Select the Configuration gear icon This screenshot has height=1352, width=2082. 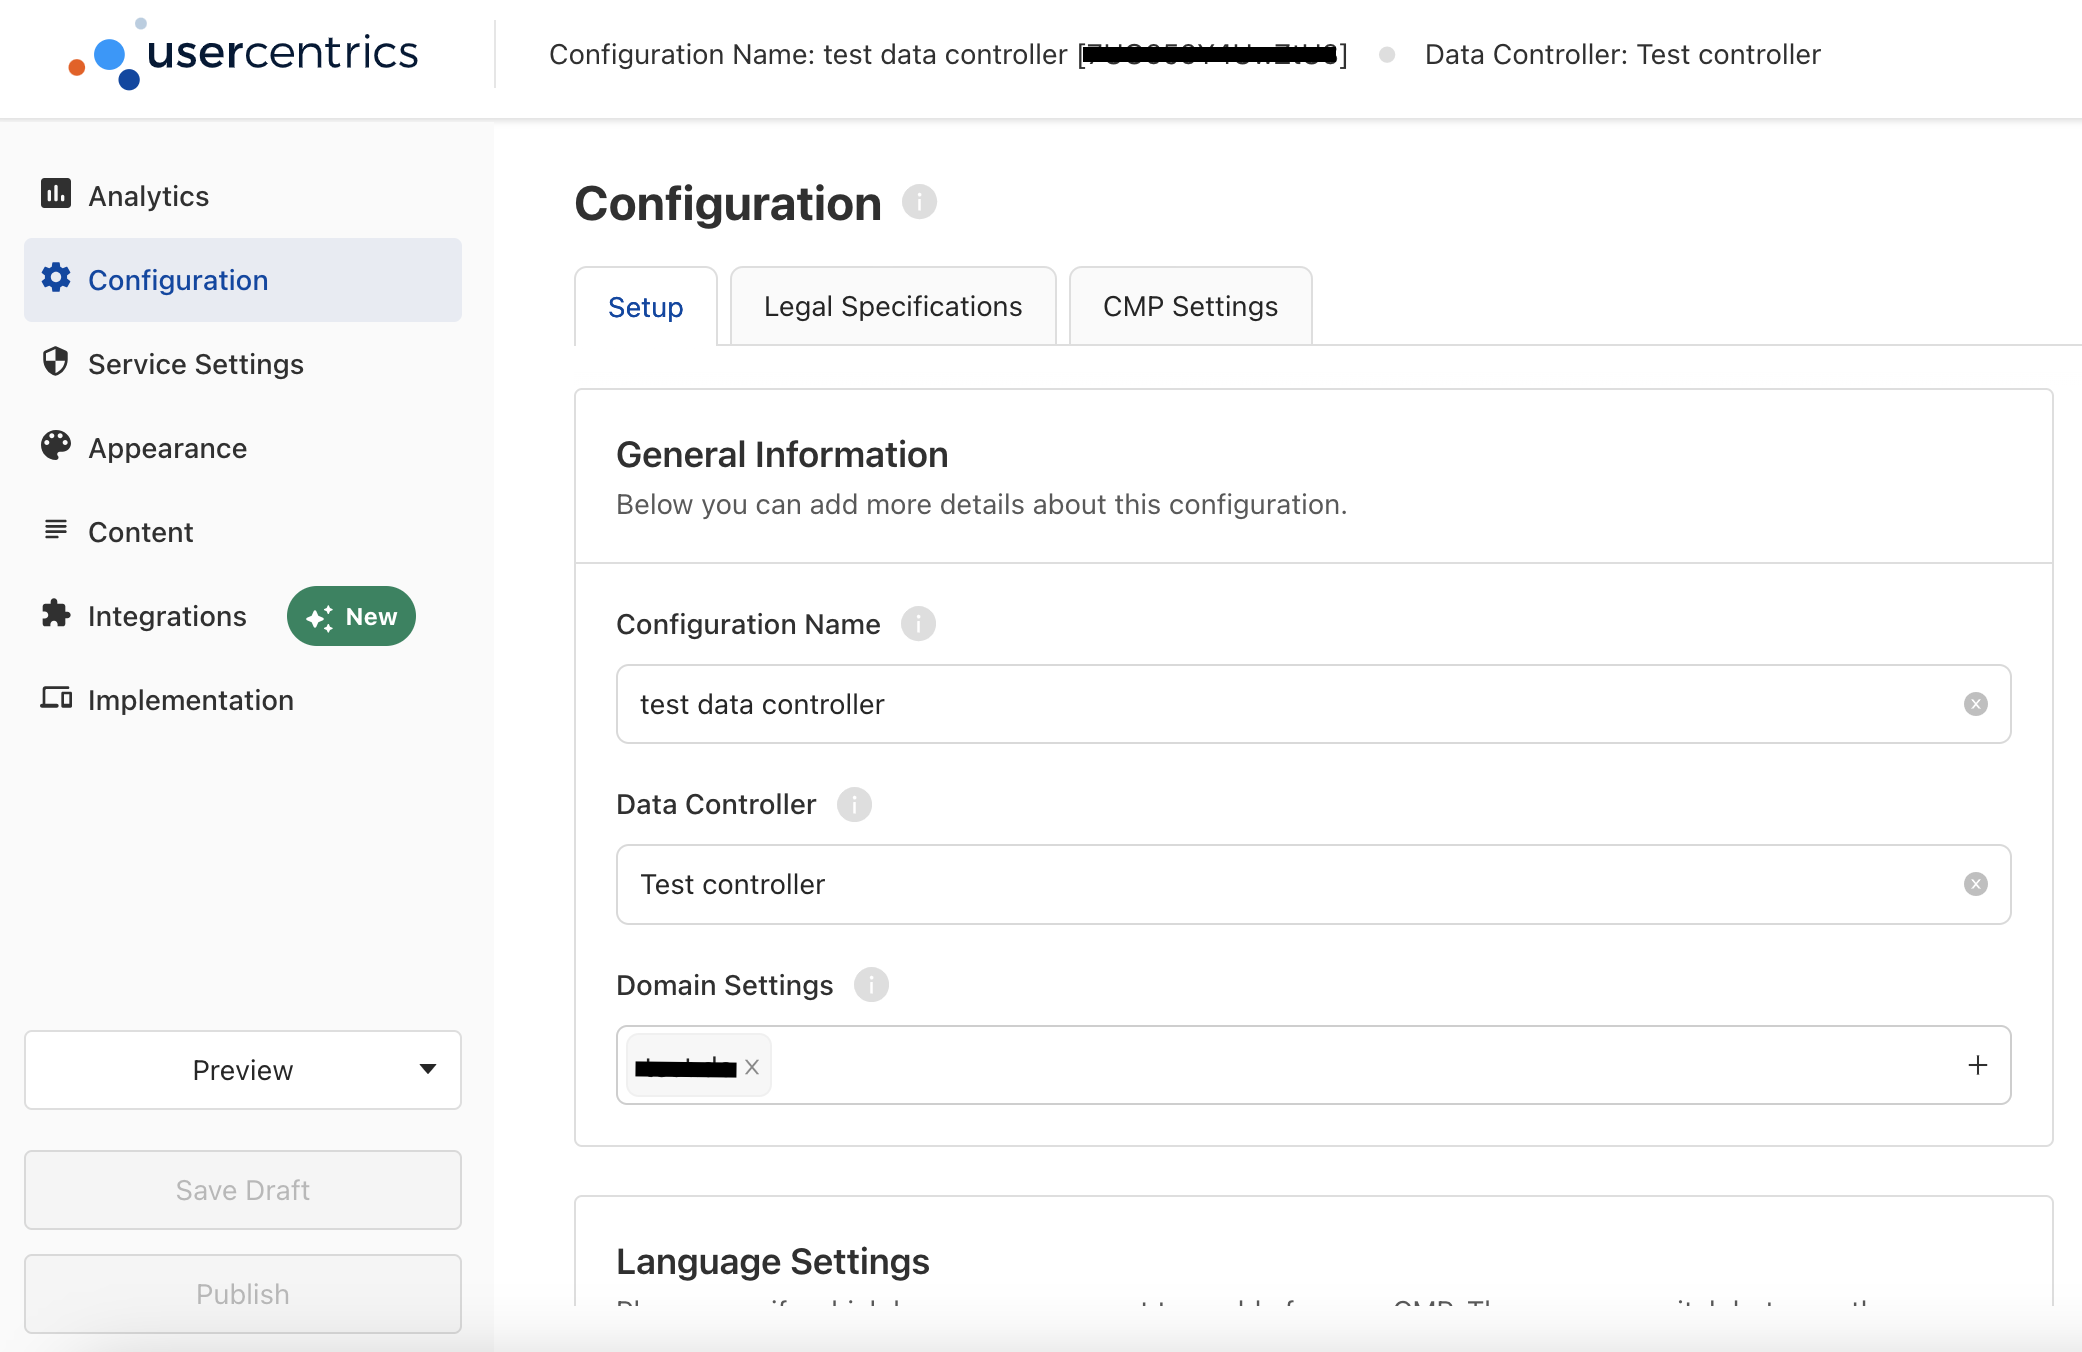tap(56, 280)
